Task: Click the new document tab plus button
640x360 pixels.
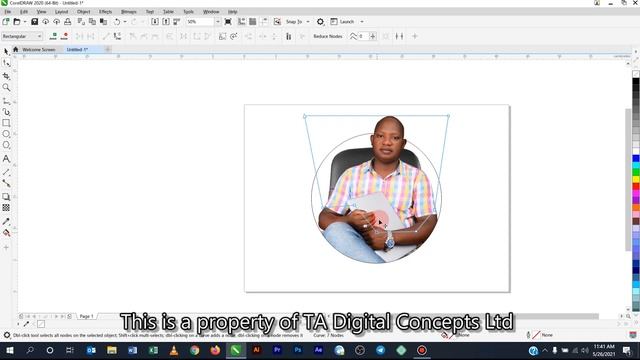Action: (108, 49)
